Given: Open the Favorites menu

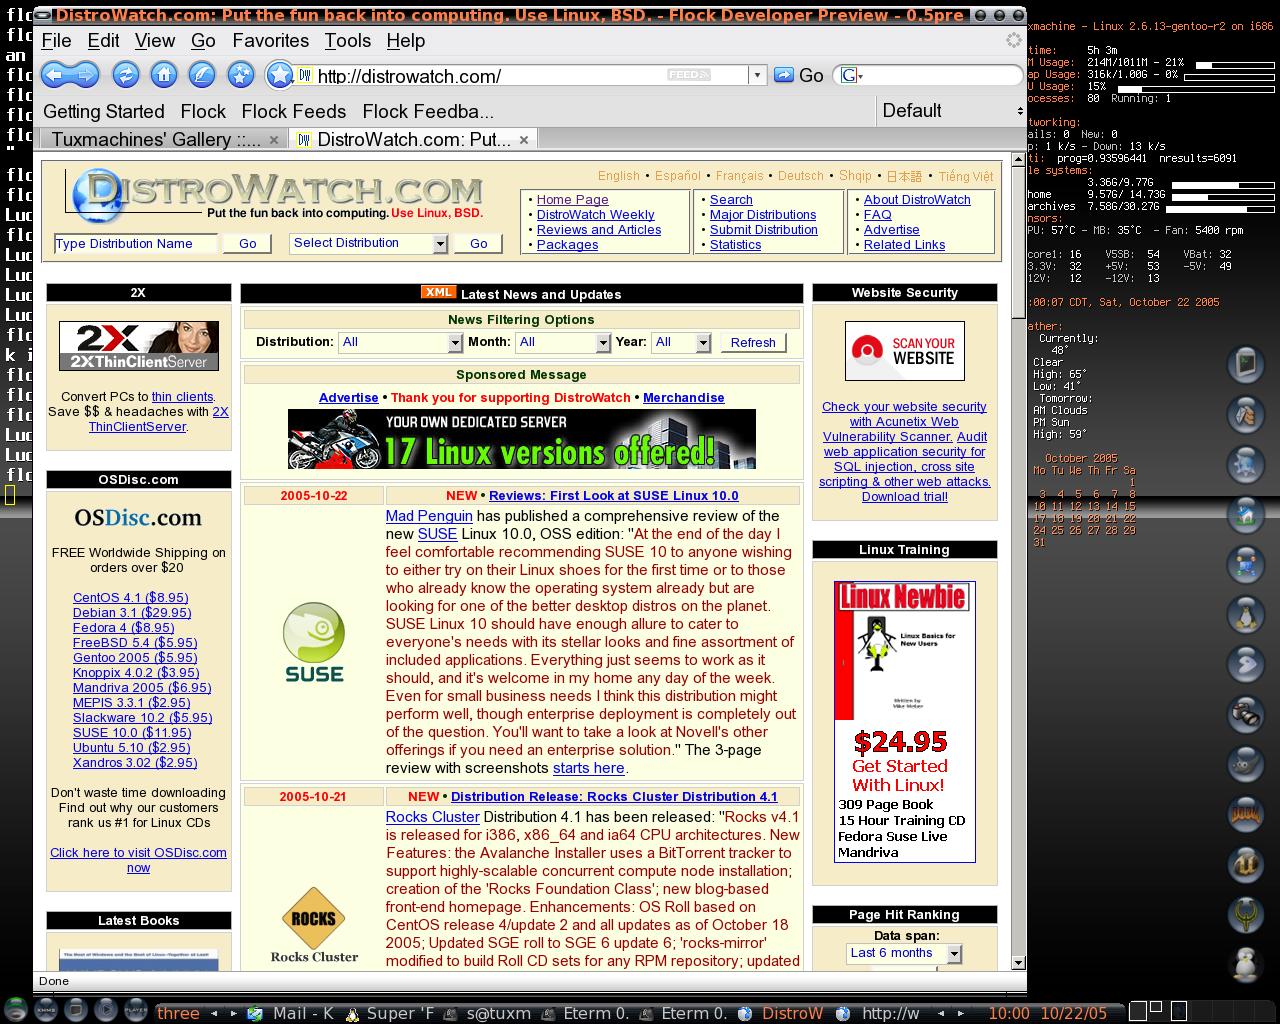Looking at the screenshot, I should coord(270,41).
